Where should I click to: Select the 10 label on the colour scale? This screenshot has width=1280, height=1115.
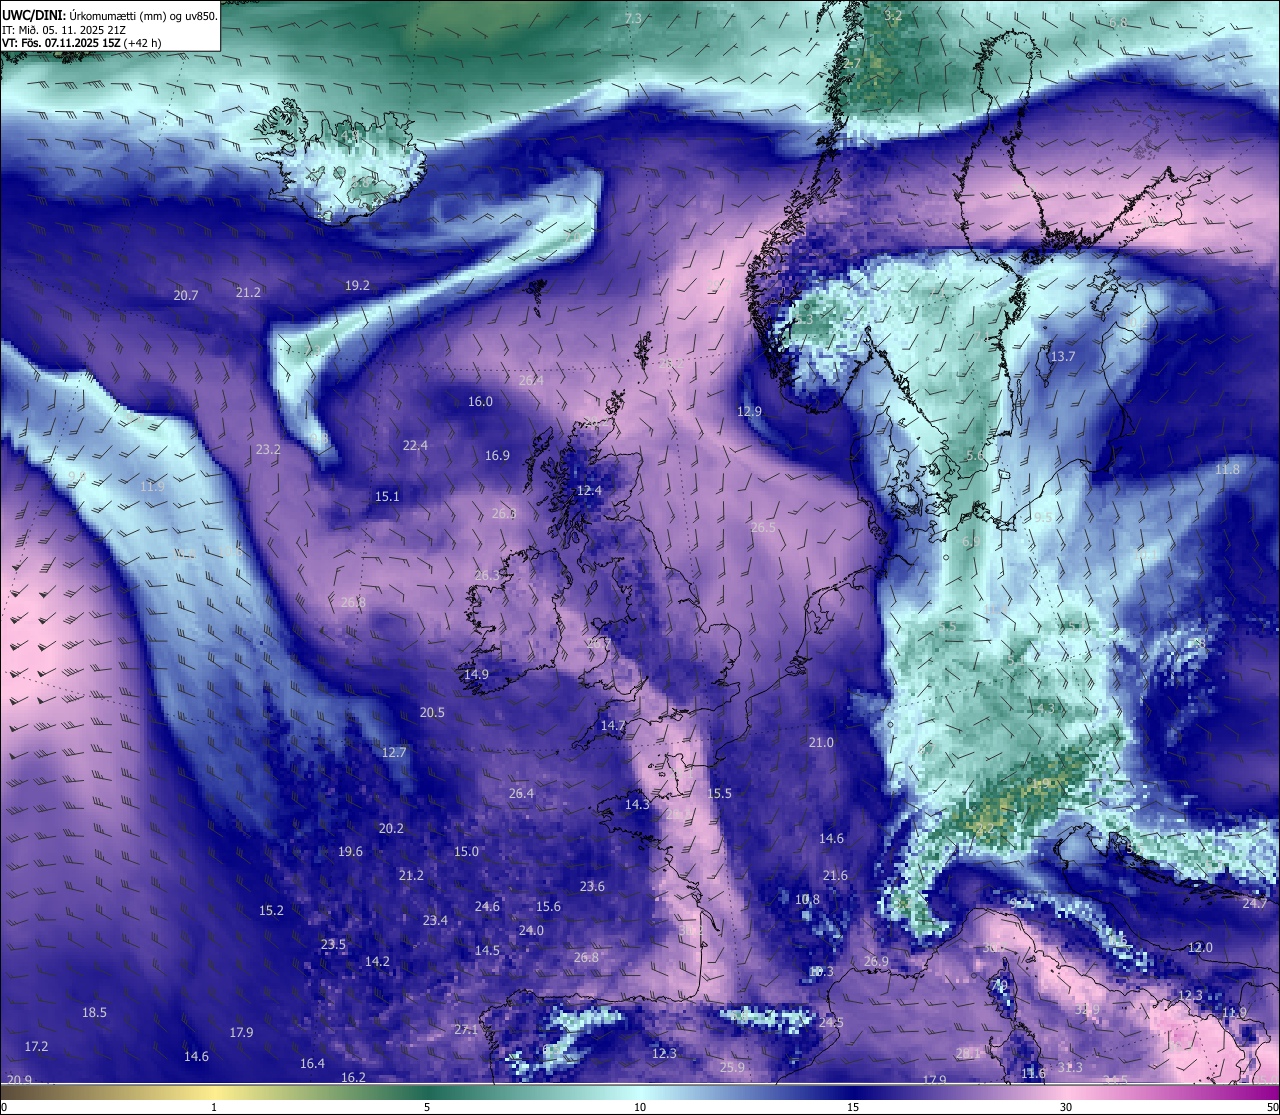(x=640, y=1107)
